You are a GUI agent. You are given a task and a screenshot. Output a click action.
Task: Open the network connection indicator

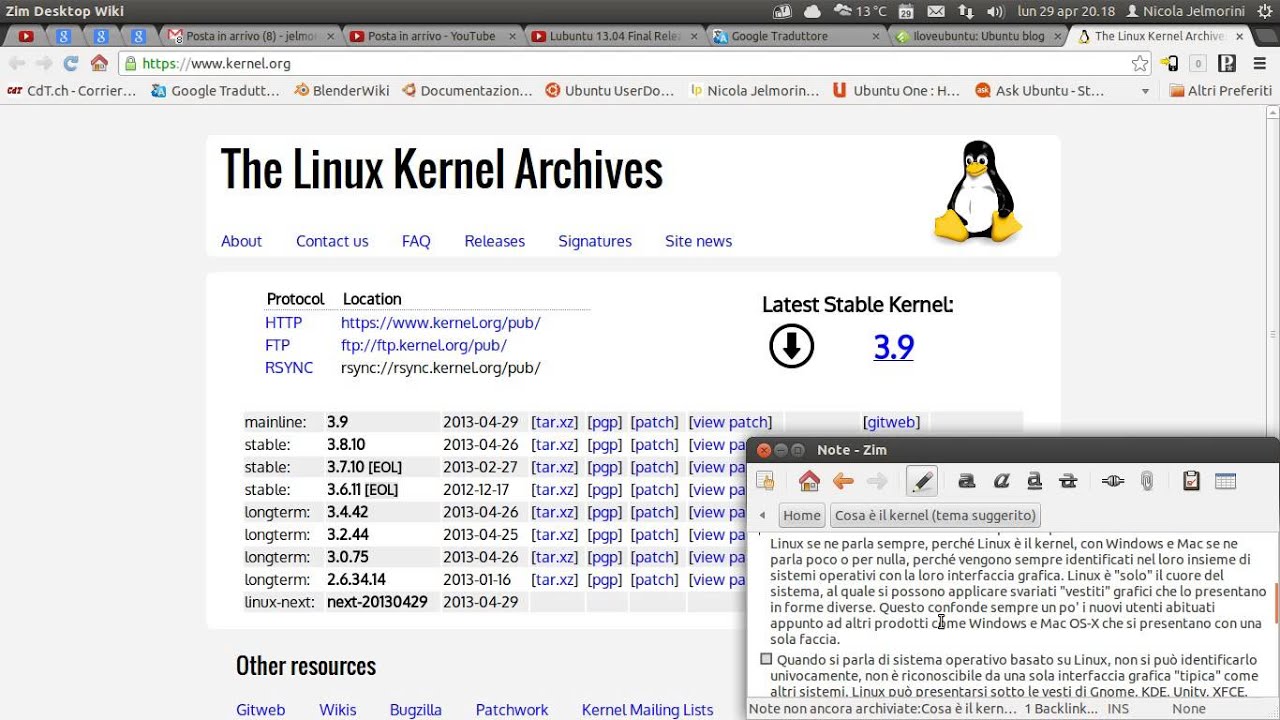click(966, 11)
